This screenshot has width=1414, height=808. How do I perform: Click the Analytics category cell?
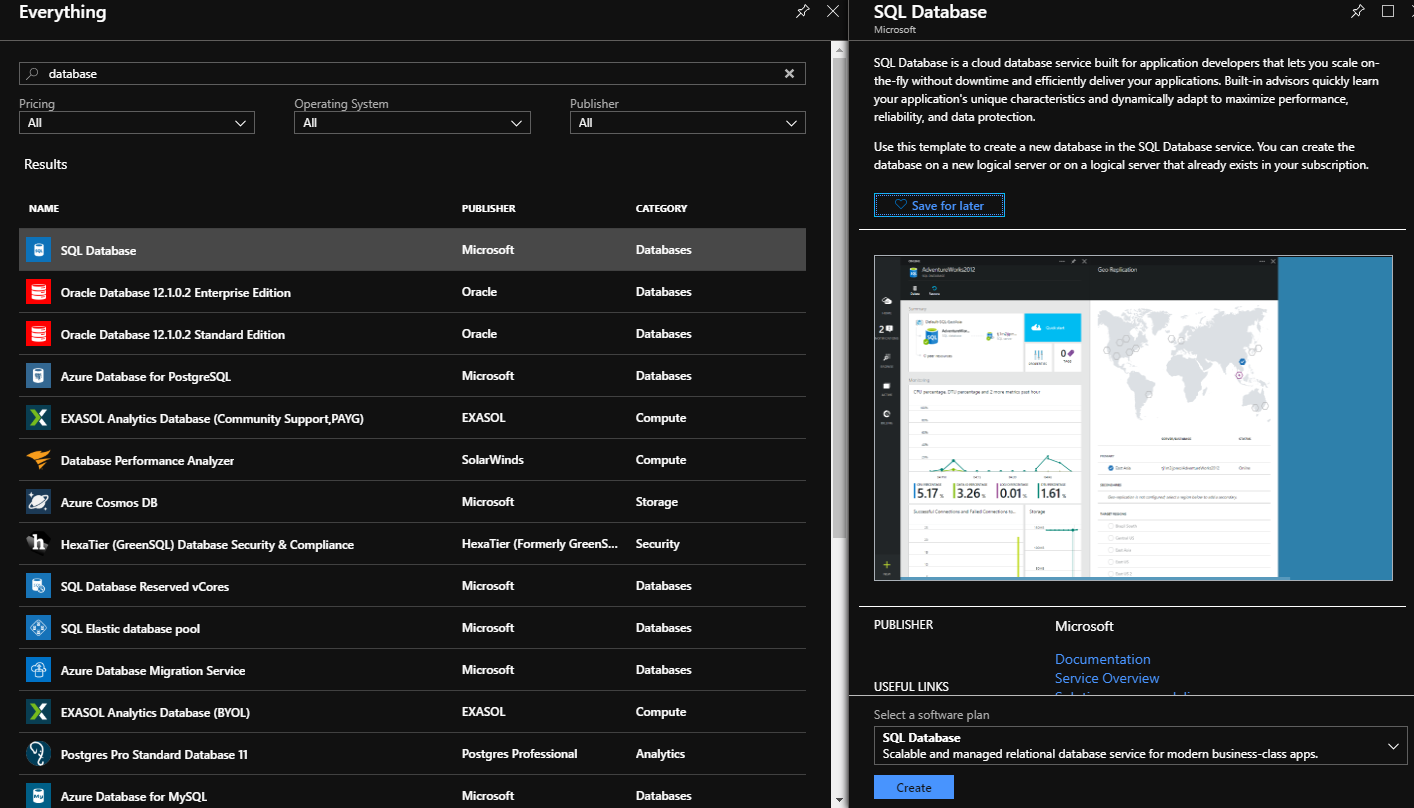660,754
